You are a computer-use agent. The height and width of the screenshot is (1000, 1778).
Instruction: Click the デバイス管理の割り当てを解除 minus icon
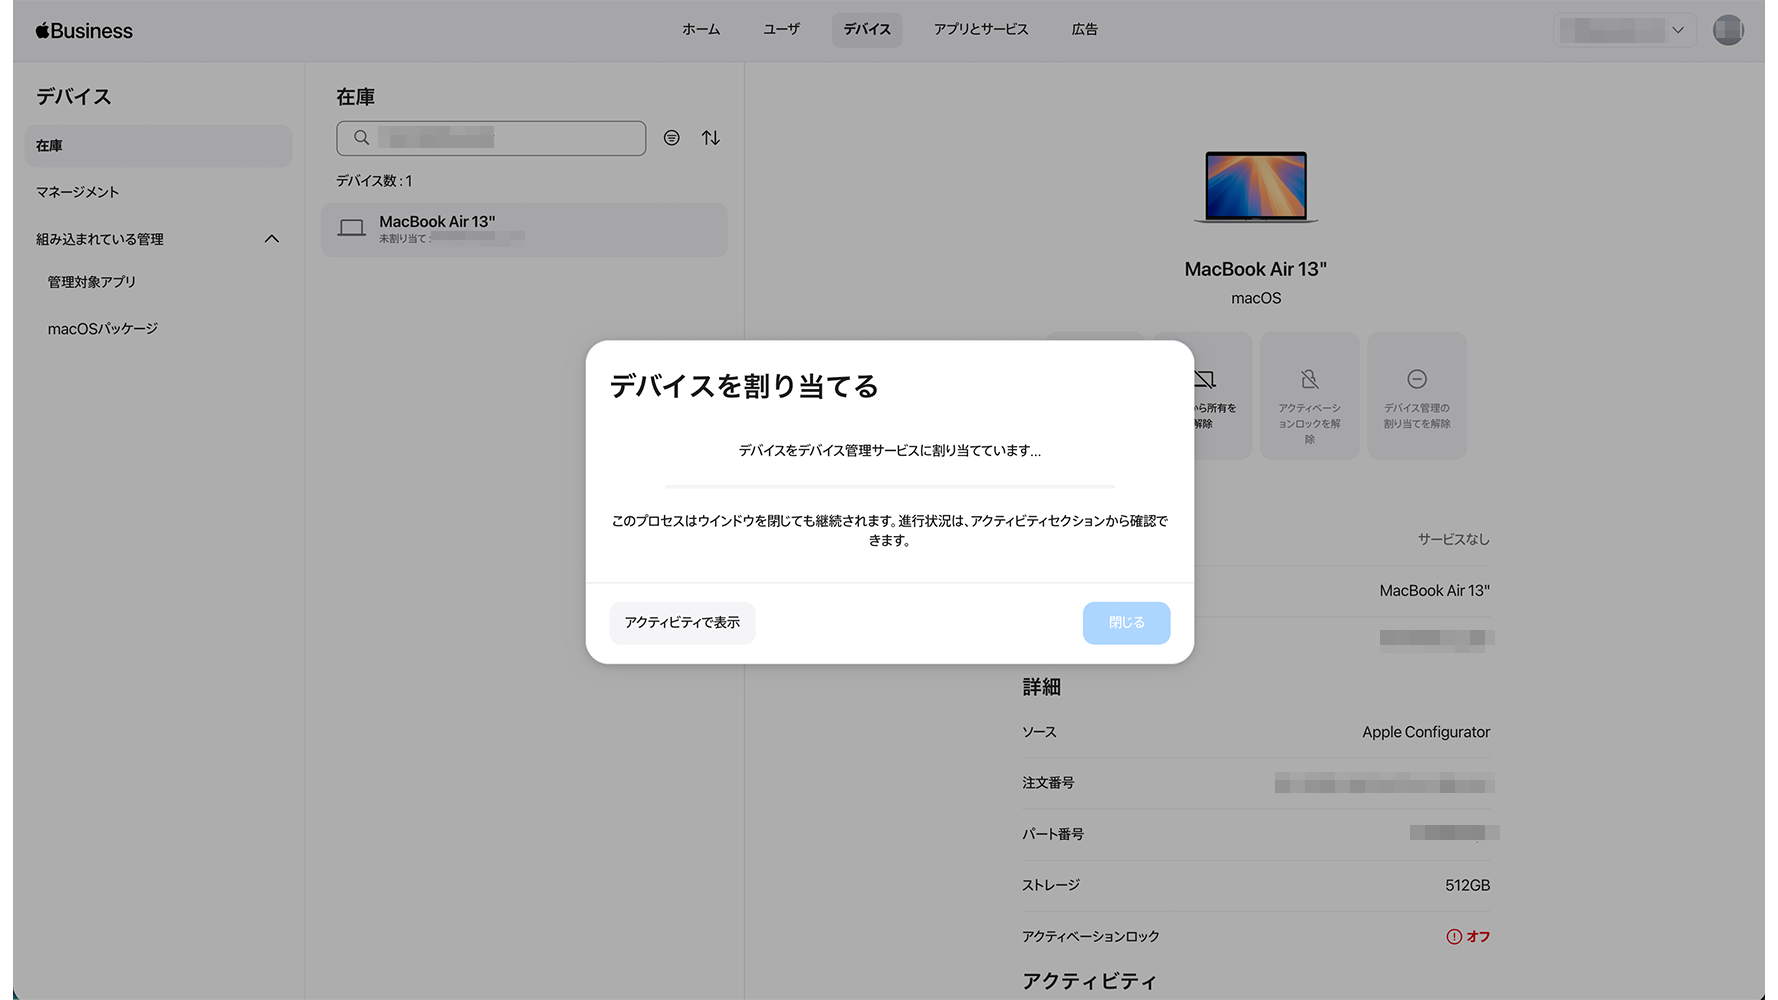click(1416, 379)
